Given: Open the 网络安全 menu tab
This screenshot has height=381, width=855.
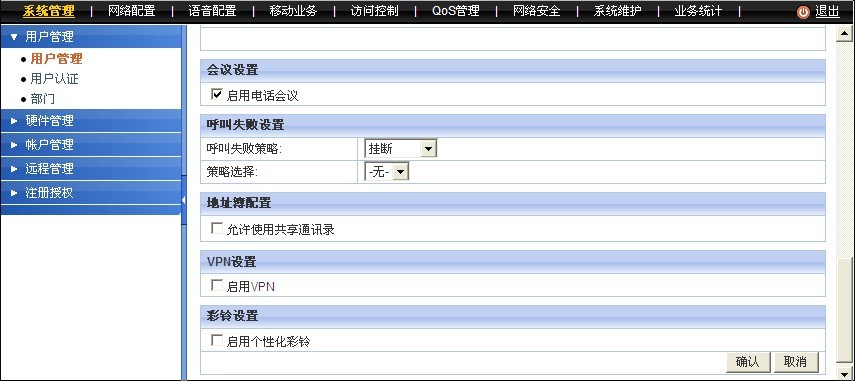Looking at the screenshot, I should (537, 11).
